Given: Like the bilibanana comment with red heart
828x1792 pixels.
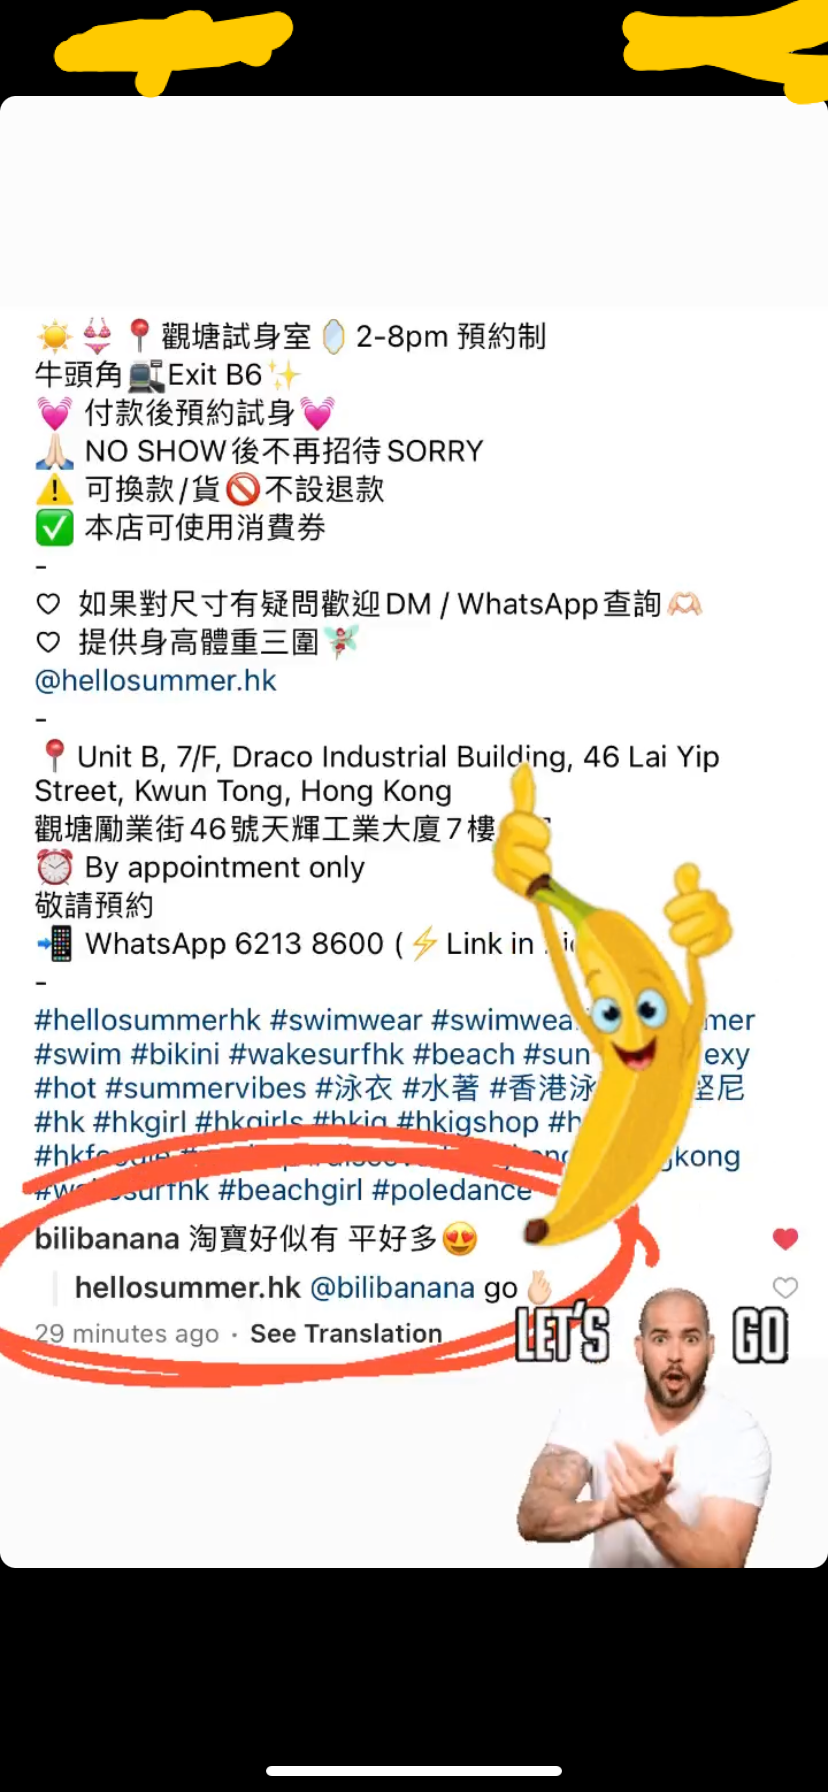Looking at the screenshot, I should (x=786, y=1239).
